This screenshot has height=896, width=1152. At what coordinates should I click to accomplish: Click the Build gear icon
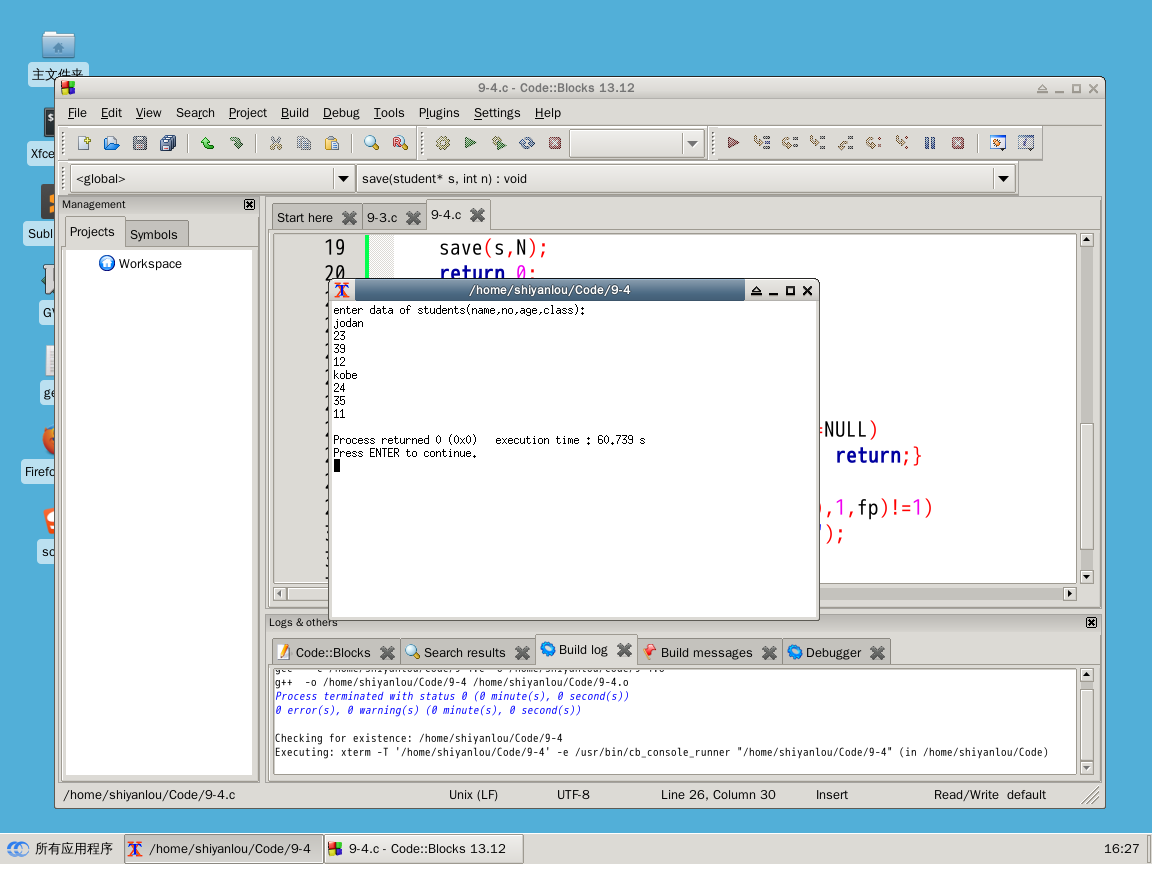pyautogui.click(x=443, y=143)
